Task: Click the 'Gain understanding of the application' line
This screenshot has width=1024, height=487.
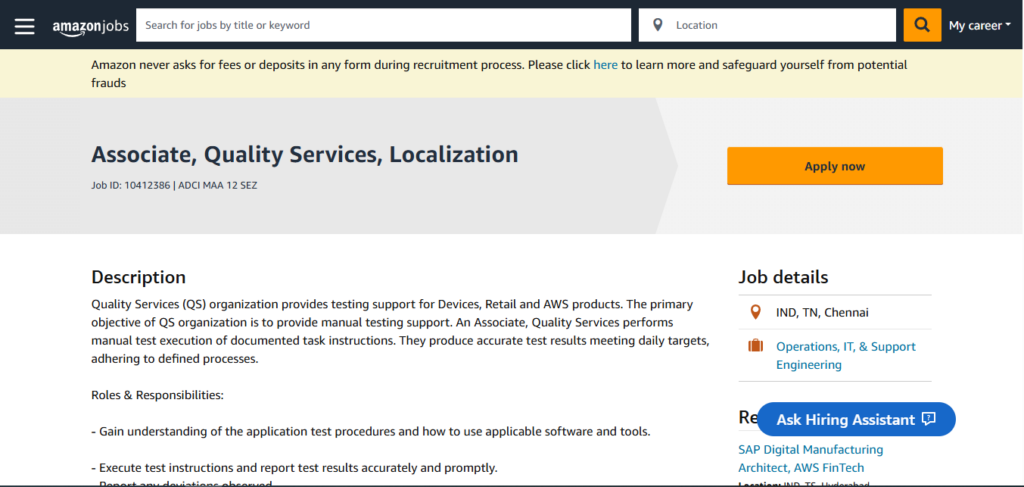Action: (371, 432)
